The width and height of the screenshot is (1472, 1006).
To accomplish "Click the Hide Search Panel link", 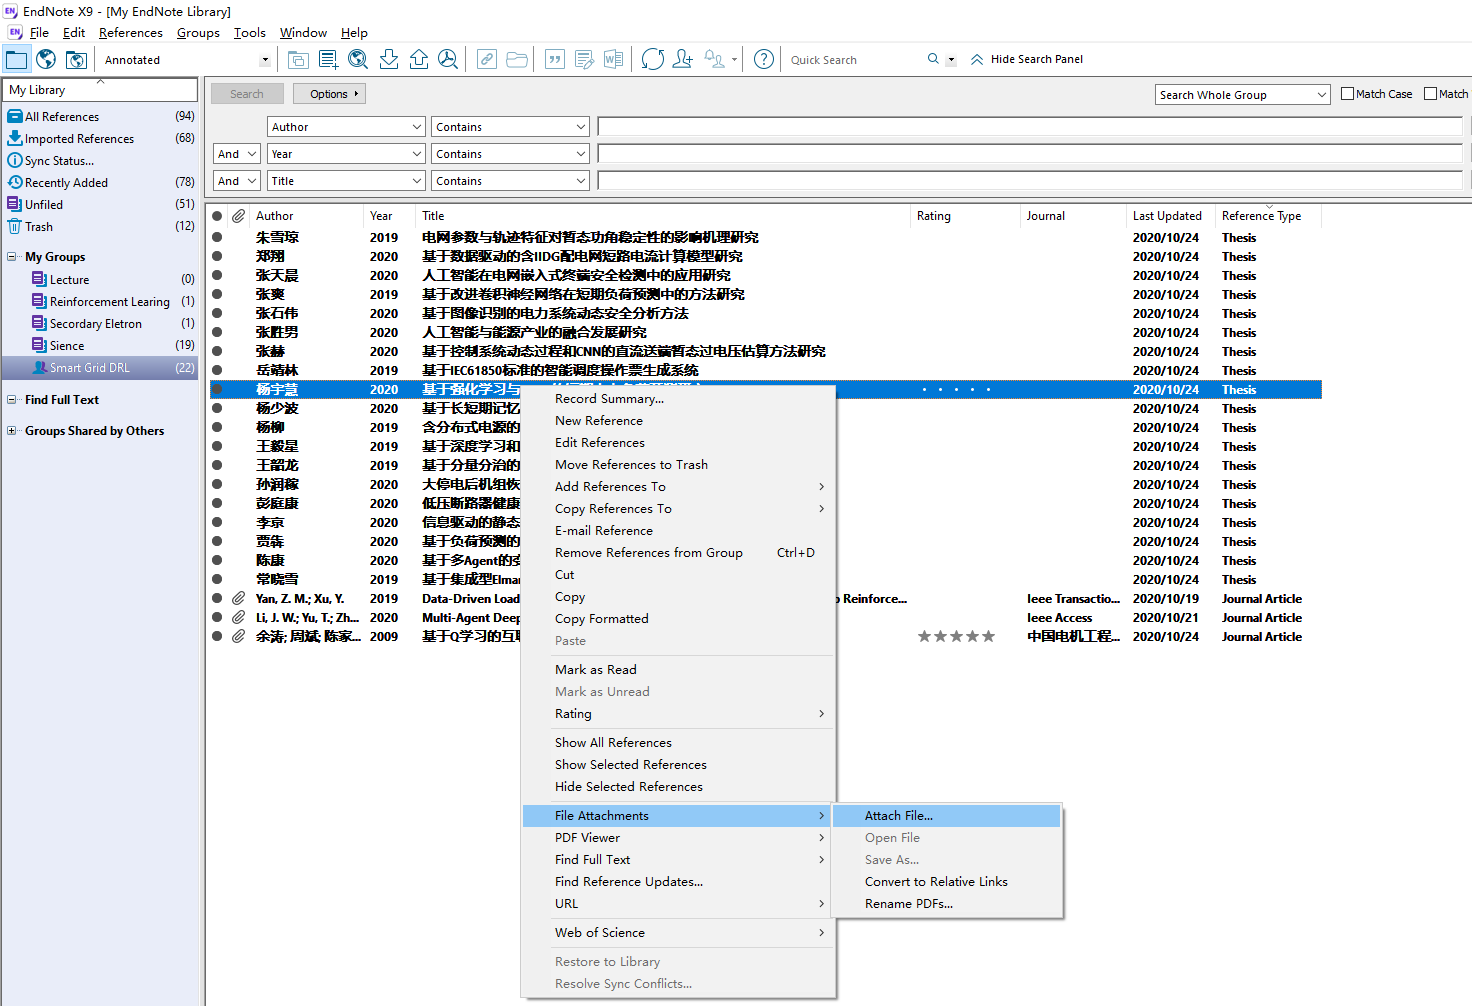I will 1036,59.
